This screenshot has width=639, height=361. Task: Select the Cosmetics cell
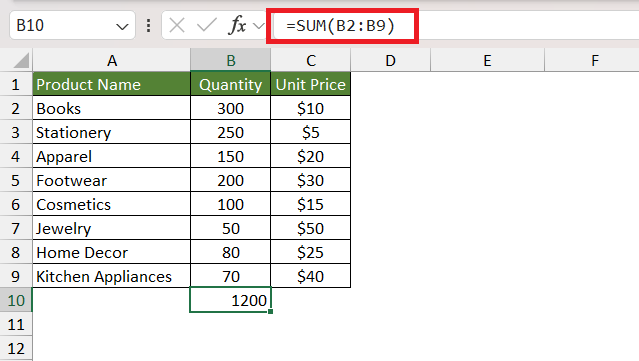[112, 205]
